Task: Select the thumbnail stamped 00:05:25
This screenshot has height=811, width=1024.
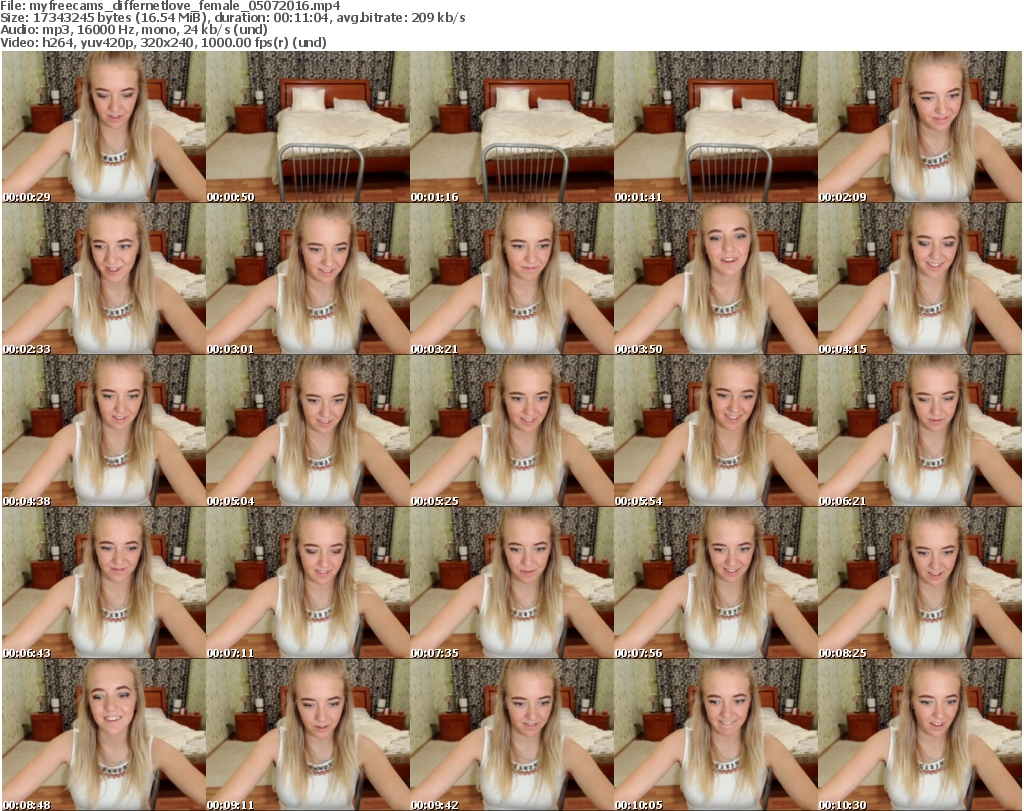Action: [x=511, y=431]
